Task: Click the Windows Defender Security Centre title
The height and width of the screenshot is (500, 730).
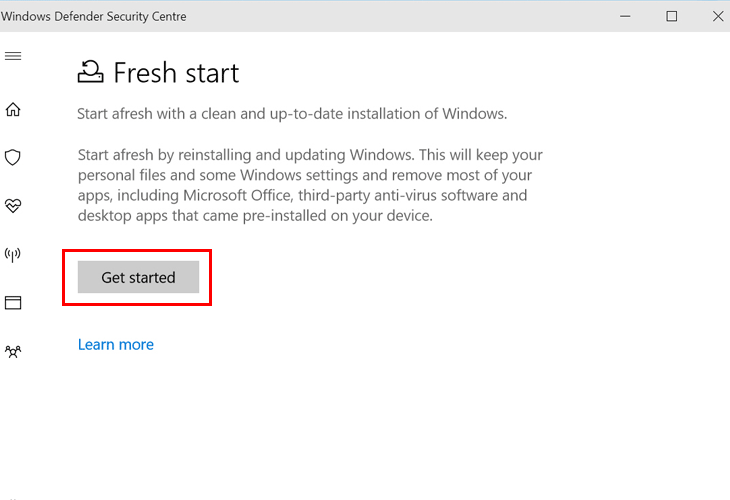Action: click(94, 16)
